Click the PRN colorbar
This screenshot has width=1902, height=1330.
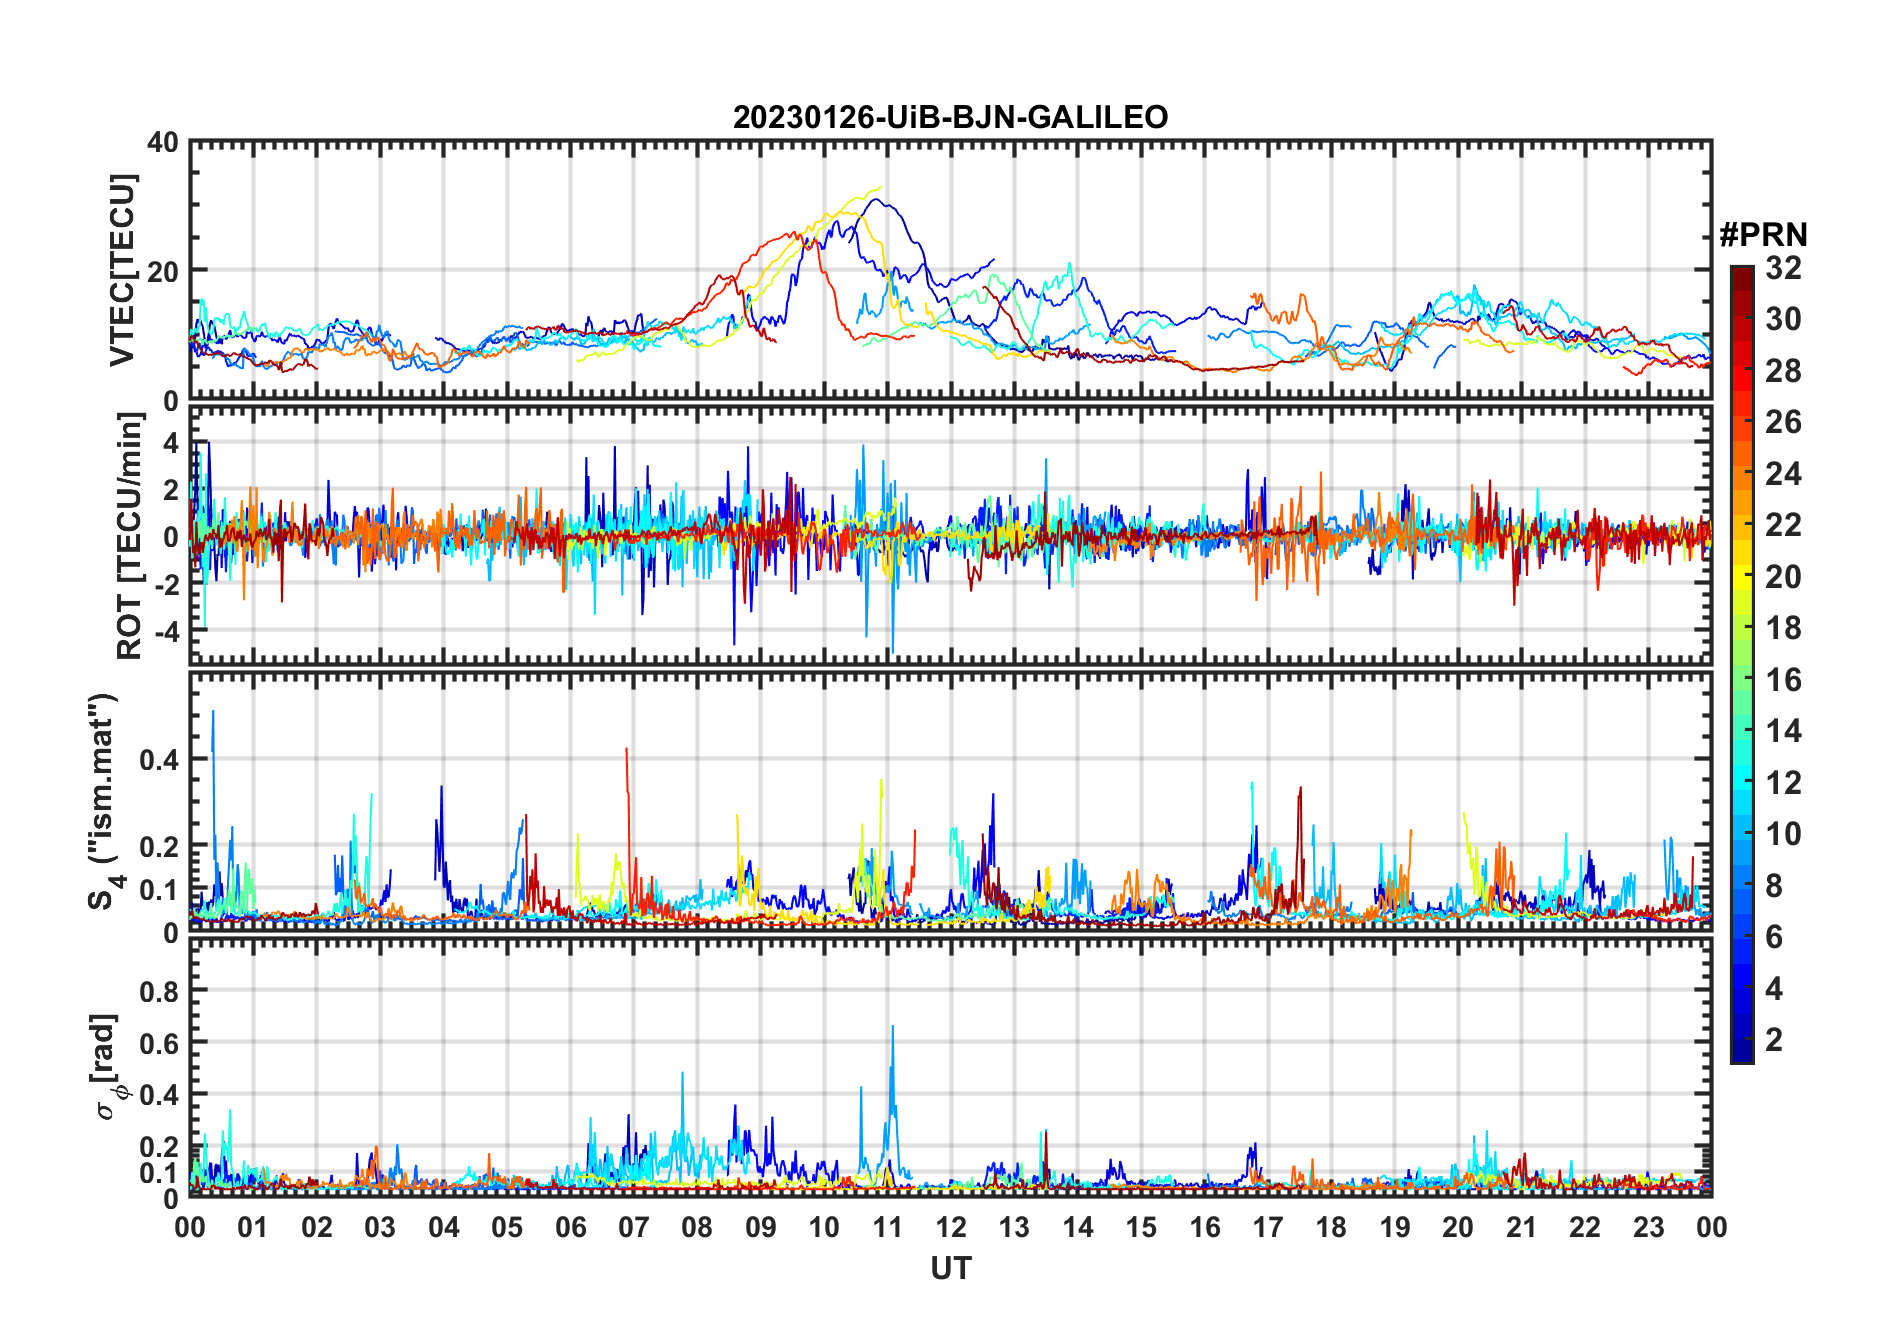[x=1742, y=664]
